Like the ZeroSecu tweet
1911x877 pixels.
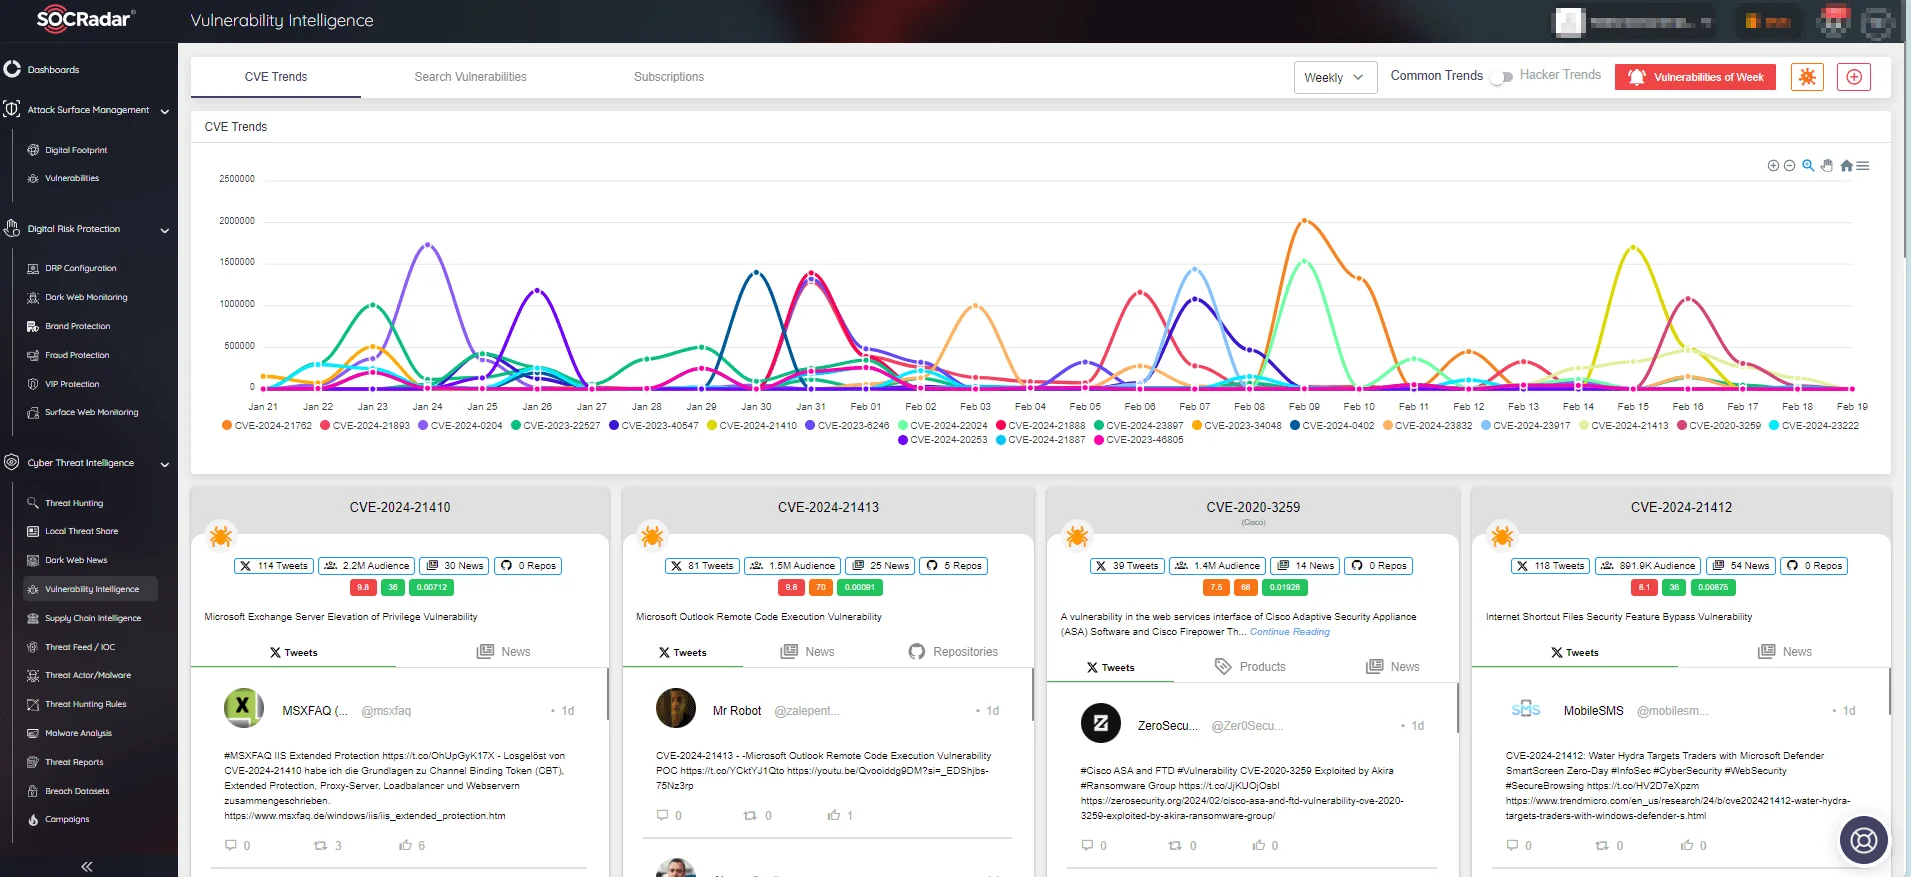[x=1258, y=845]
